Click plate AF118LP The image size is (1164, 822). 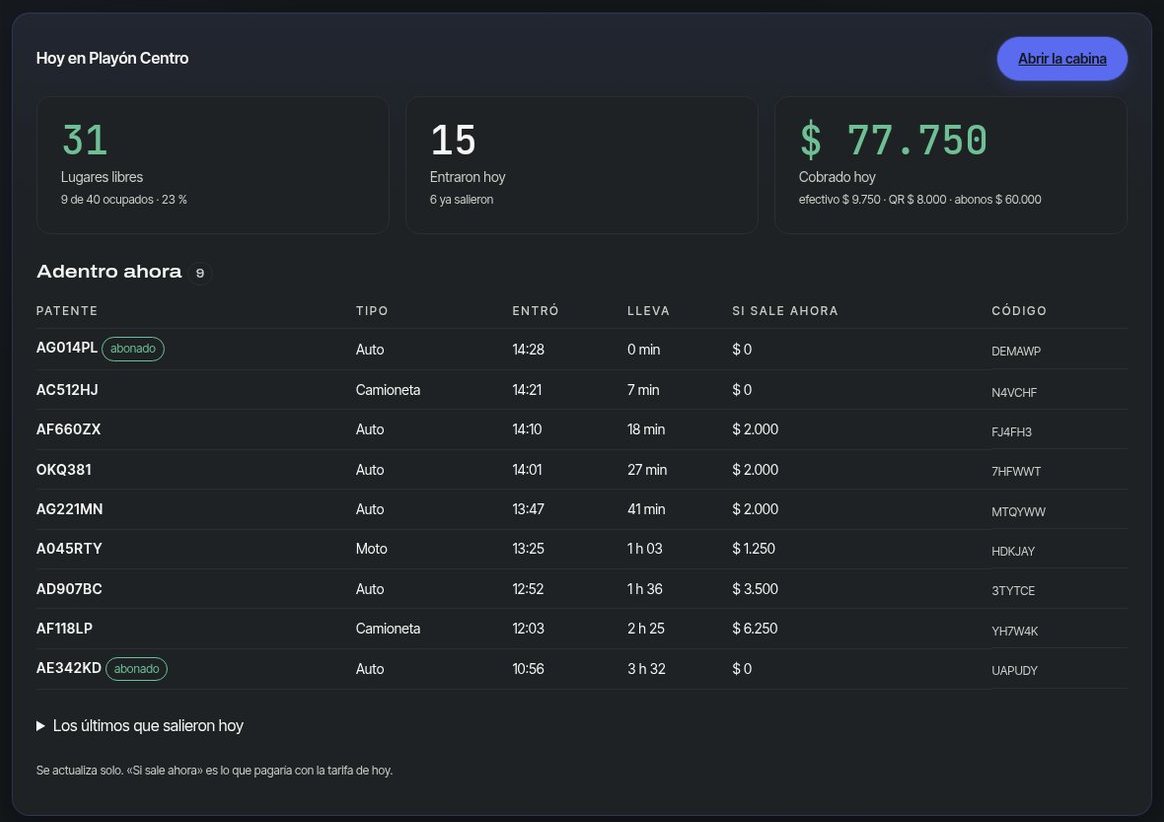click(x=65, y=628)
